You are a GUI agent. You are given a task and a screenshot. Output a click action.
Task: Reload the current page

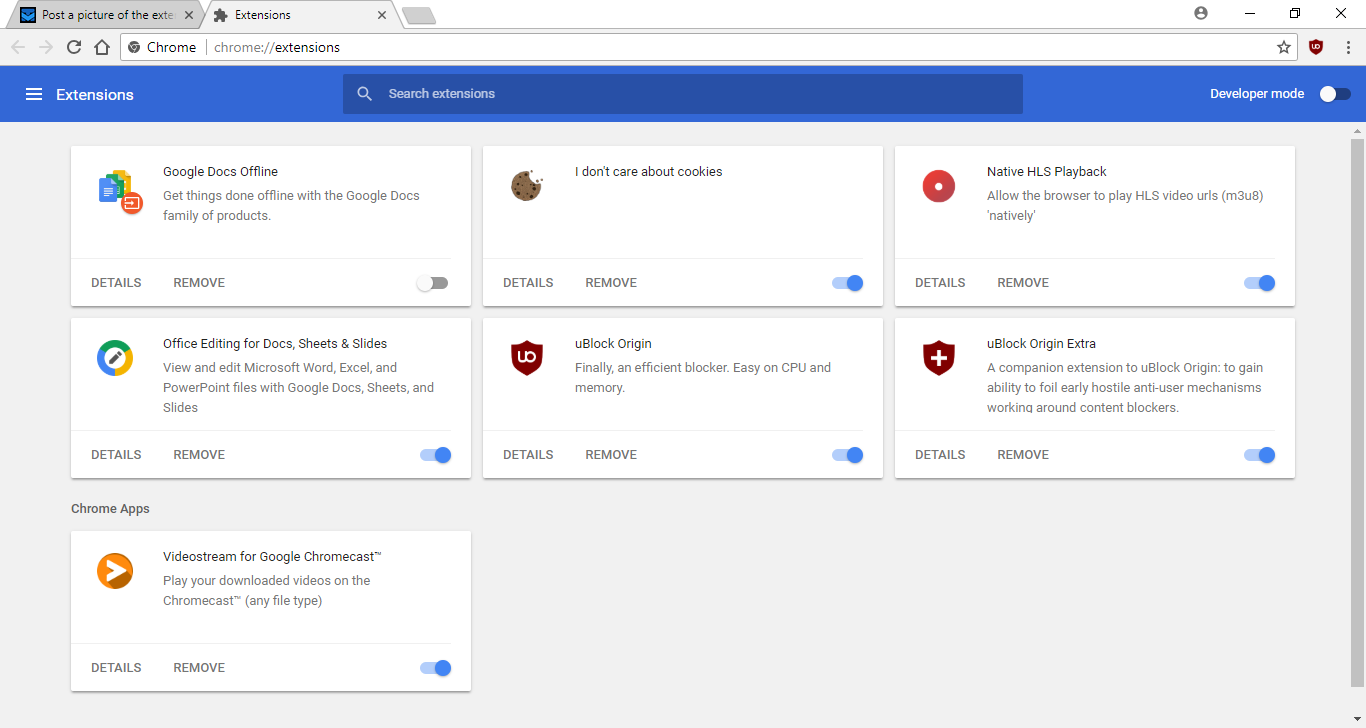pyautogui.click(x=74, y=47)
